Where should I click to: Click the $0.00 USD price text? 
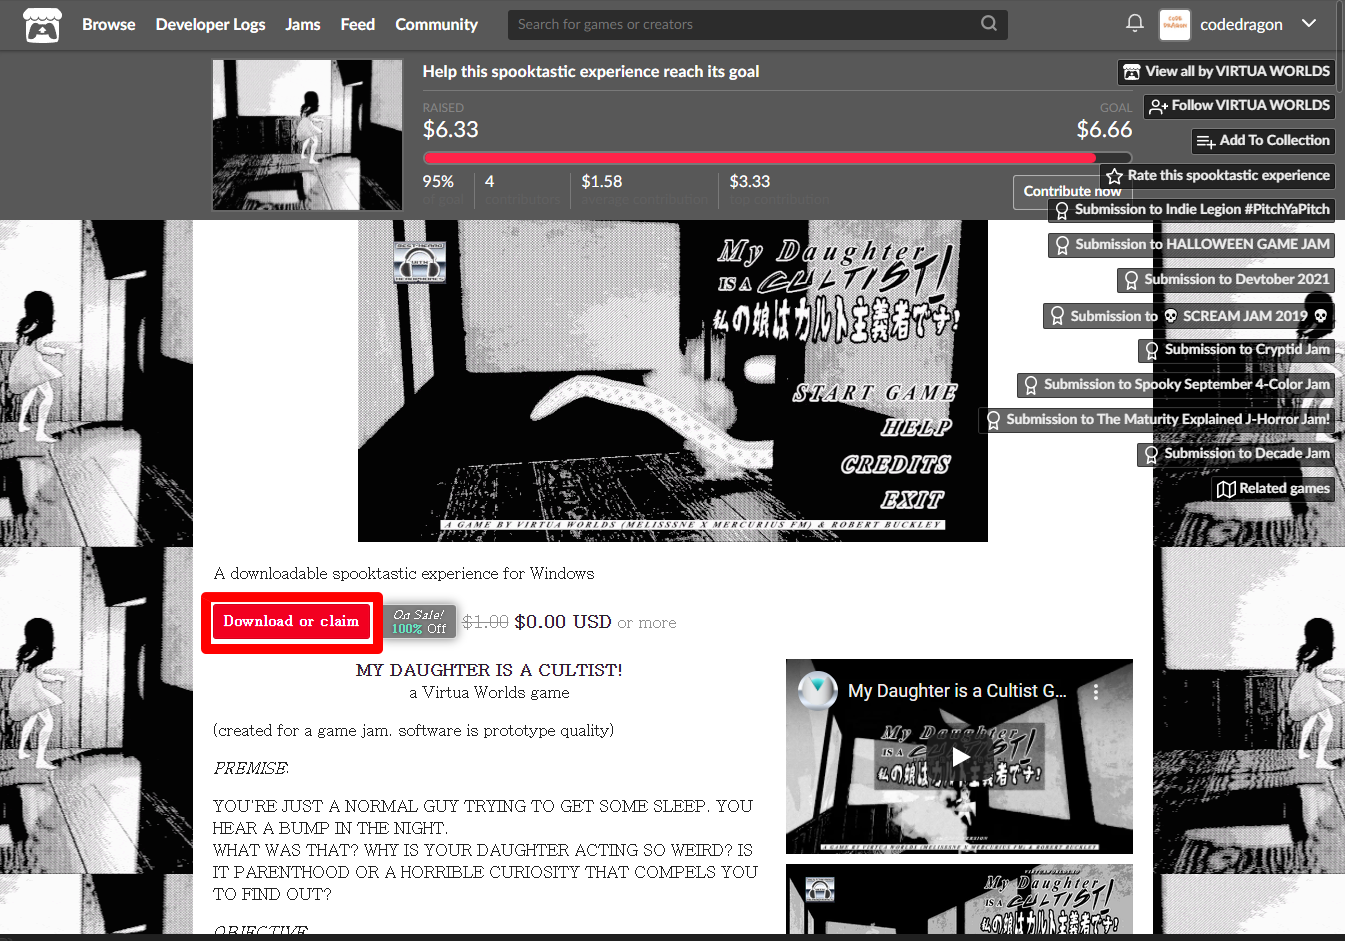563,622
